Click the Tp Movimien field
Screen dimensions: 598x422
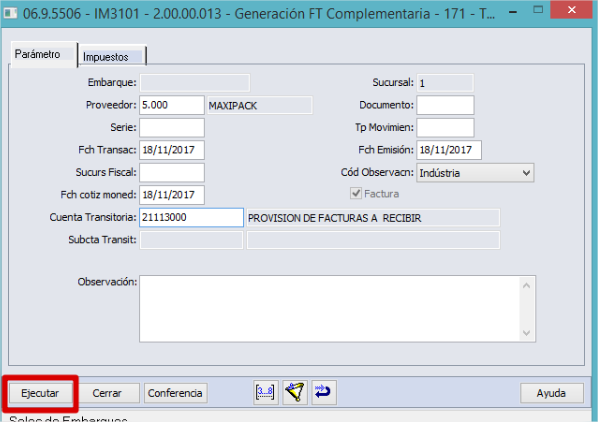(445, 127)
